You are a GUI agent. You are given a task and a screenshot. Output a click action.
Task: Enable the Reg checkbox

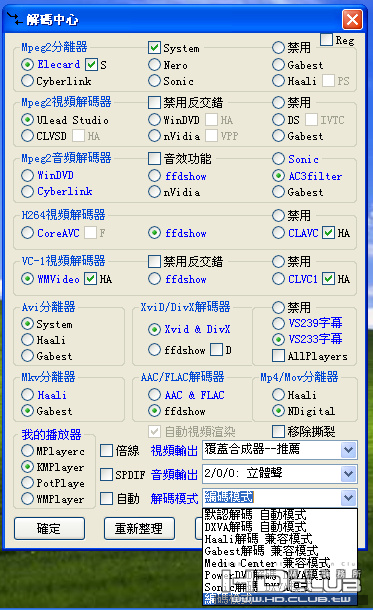(x=326, y=40)
